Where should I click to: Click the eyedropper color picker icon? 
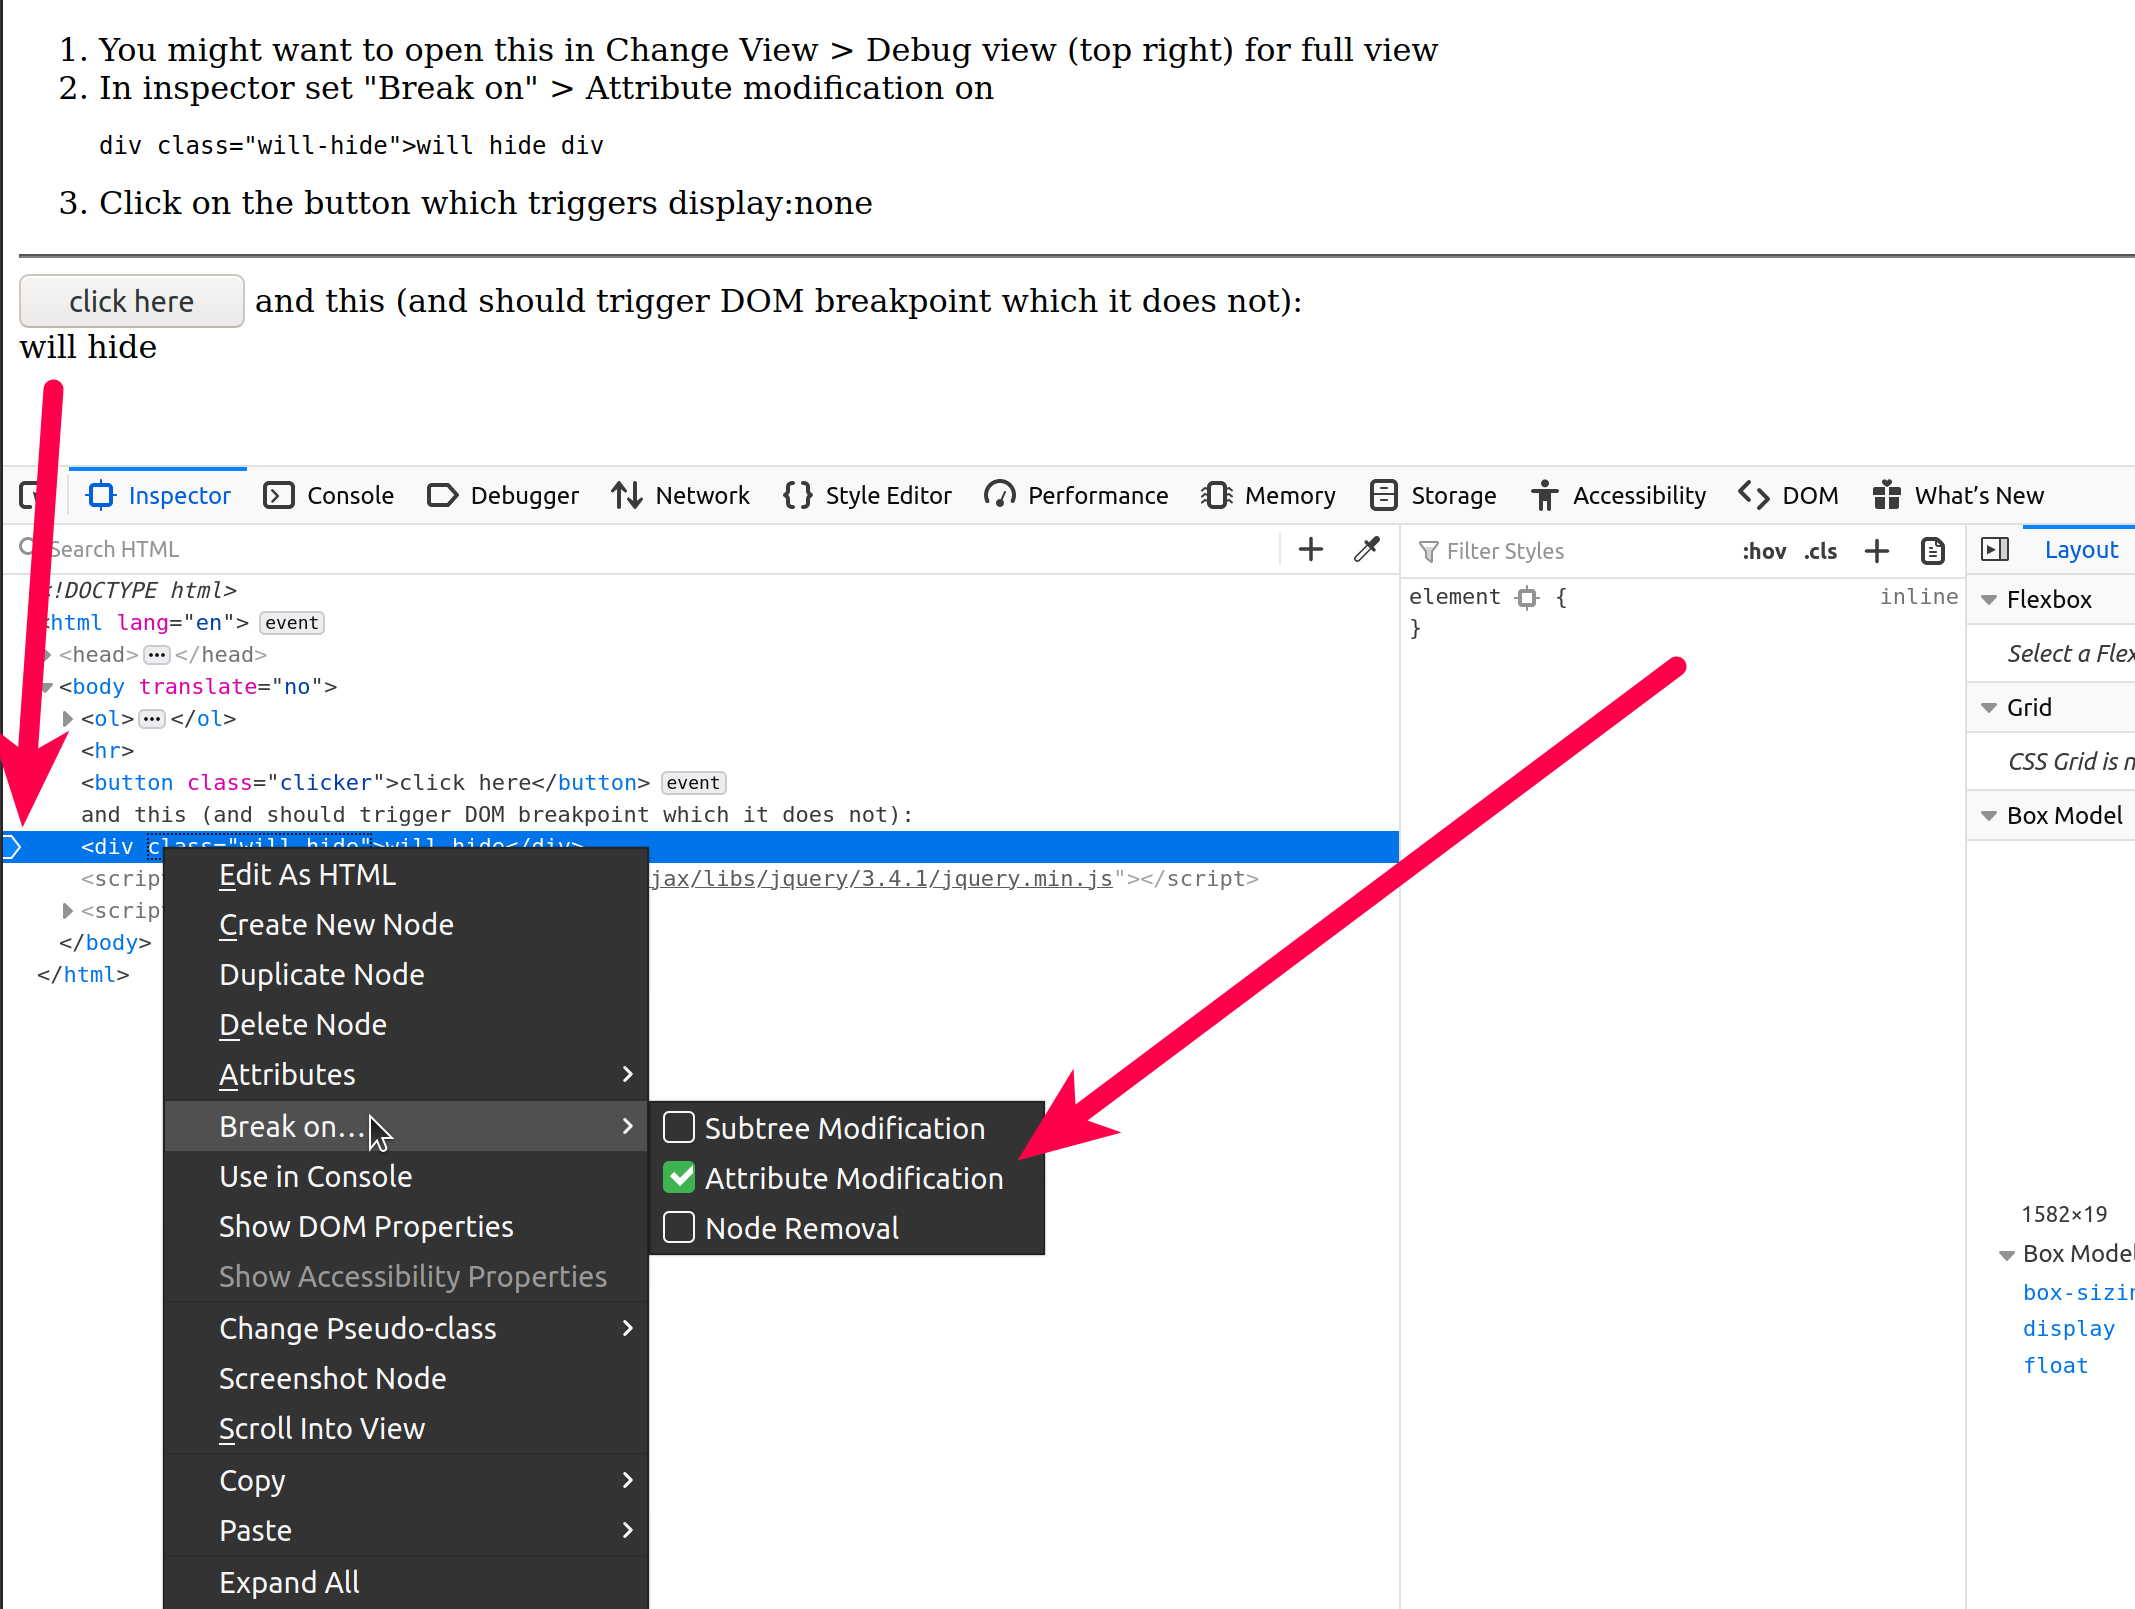point(1366,549)
